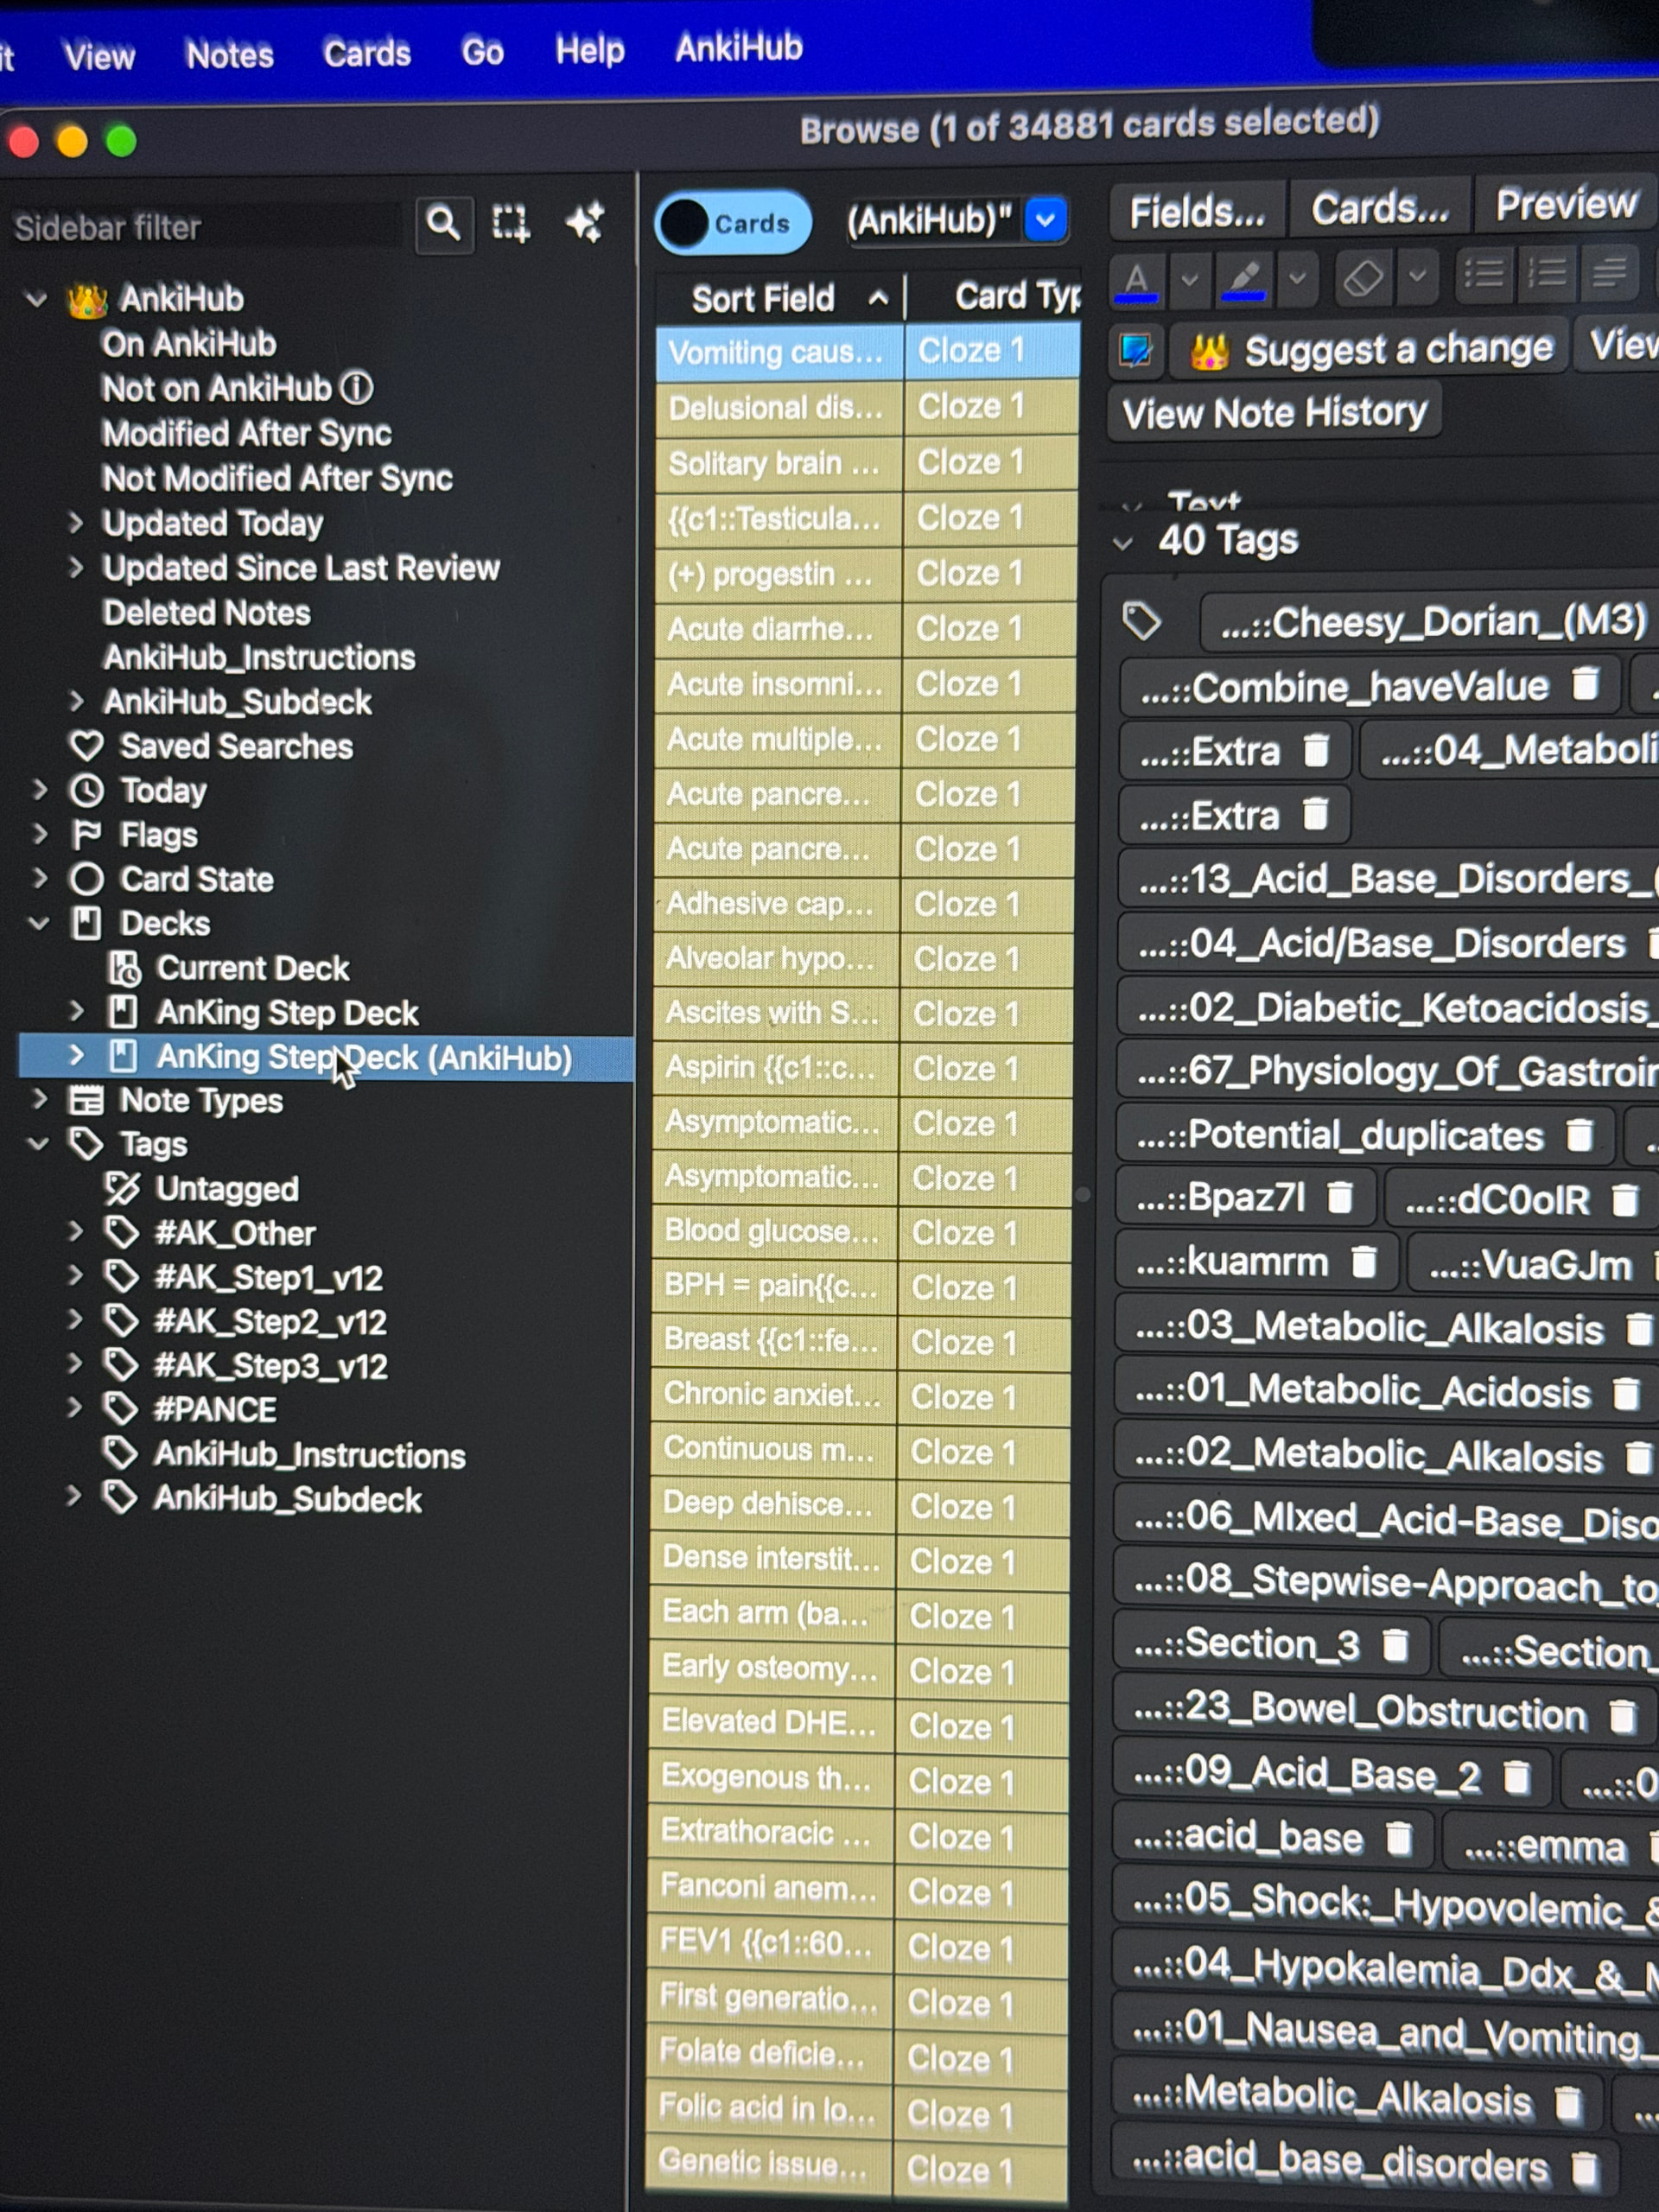
Task: Collapse the AnkiHub sidebar section
Action: pos(37,299)
